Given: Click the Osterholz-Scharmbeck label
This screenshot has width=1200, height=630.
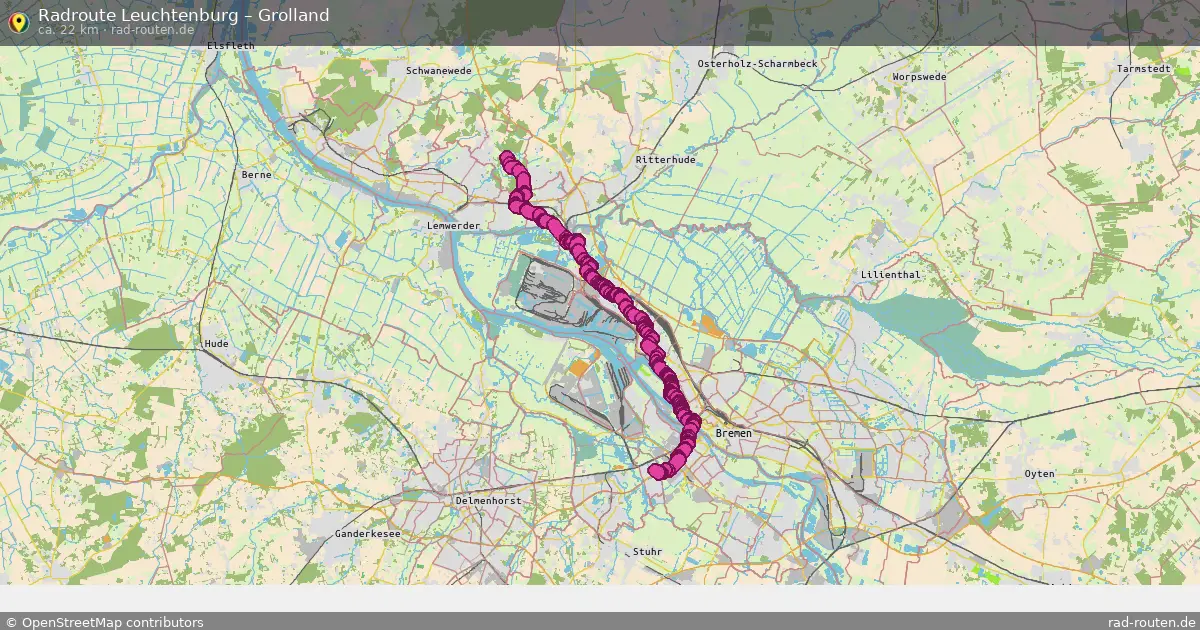Looking at the screenshot, I should tap(757, 63).
